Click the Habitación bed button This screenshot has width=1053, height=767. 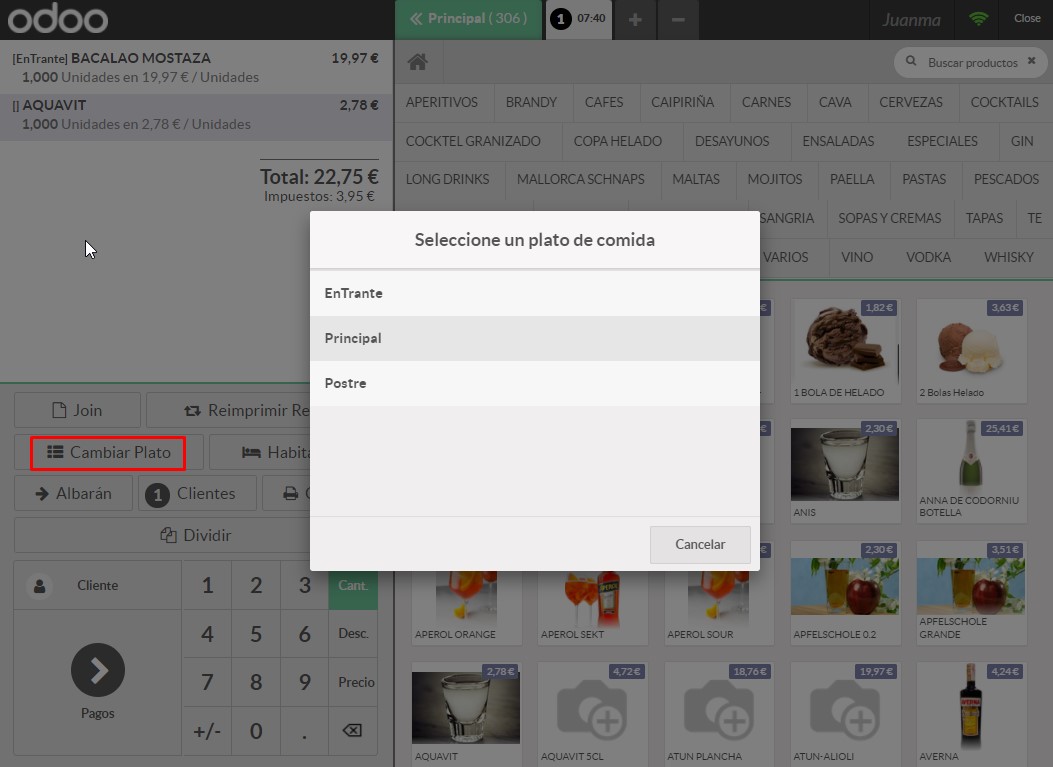(x=260, y=453)
